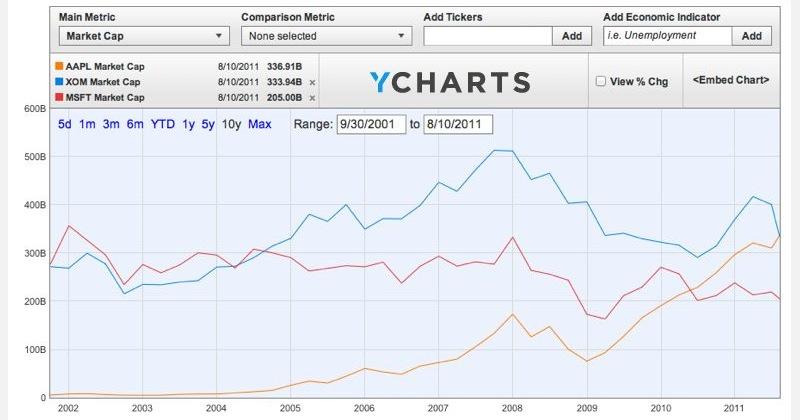Select the 5d time range
Viewport: 800px width, 420px height.
pos(65,124)
